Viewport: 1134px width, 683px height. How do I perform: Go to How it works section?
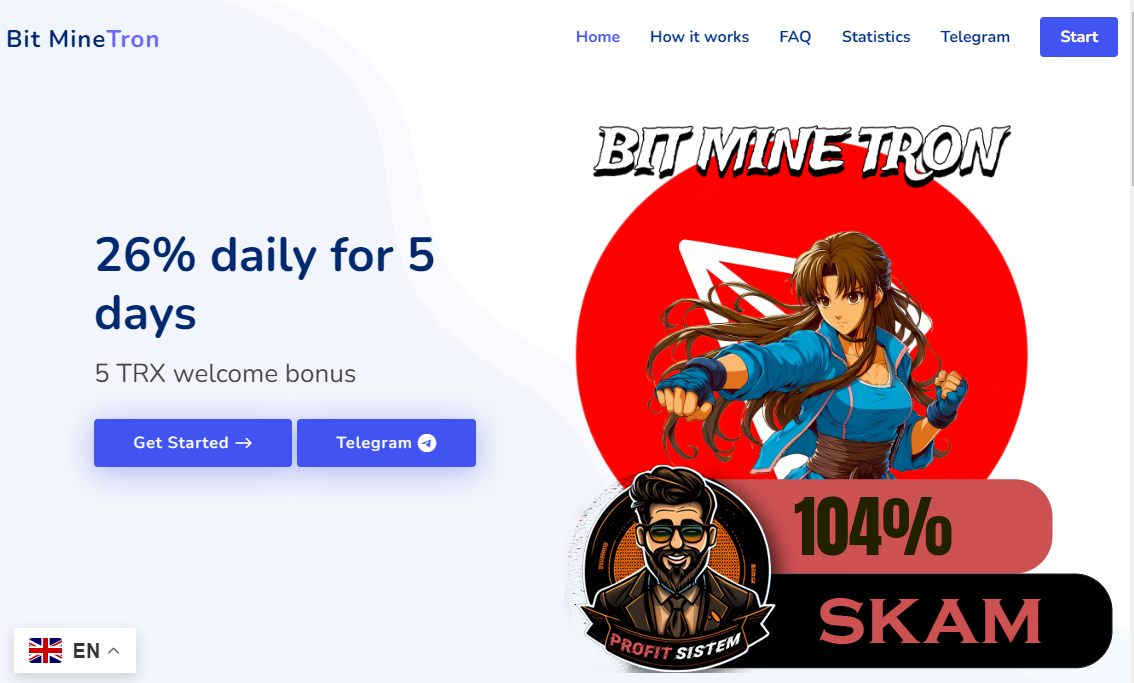coord(699,37)
